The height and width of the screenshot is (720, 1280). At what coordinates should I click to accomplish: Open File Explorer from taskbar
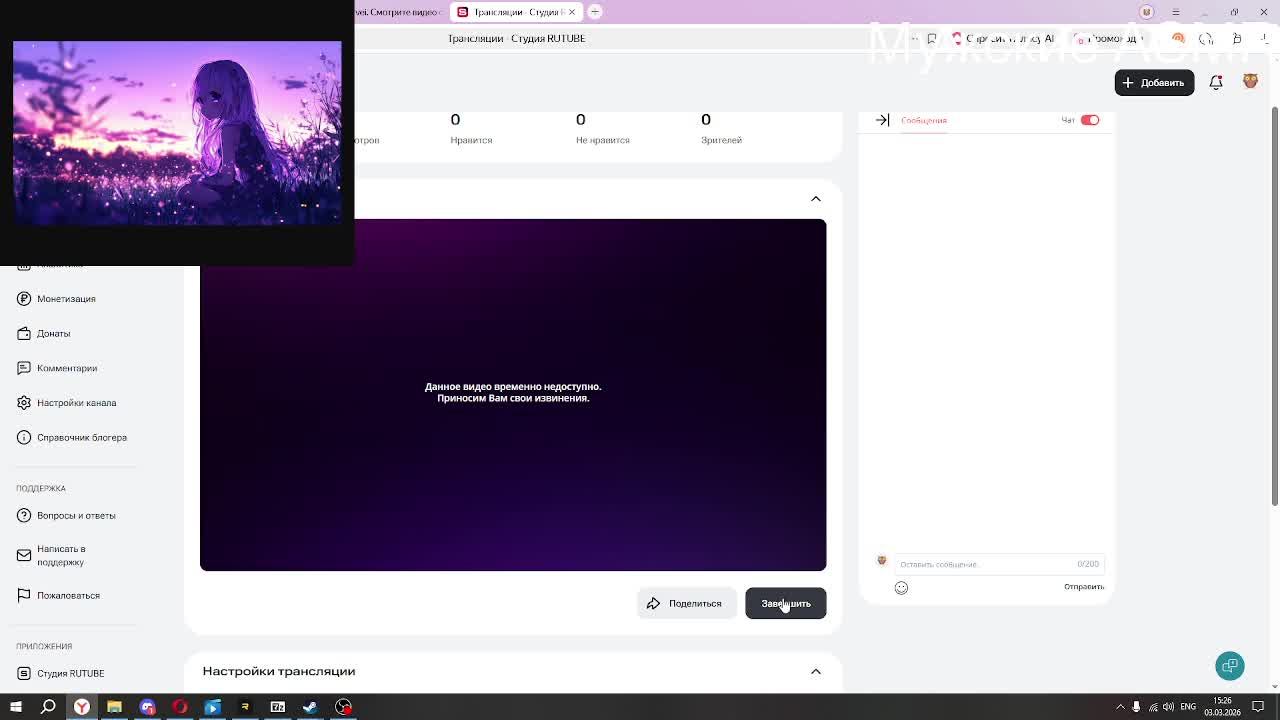coord(114,707)
